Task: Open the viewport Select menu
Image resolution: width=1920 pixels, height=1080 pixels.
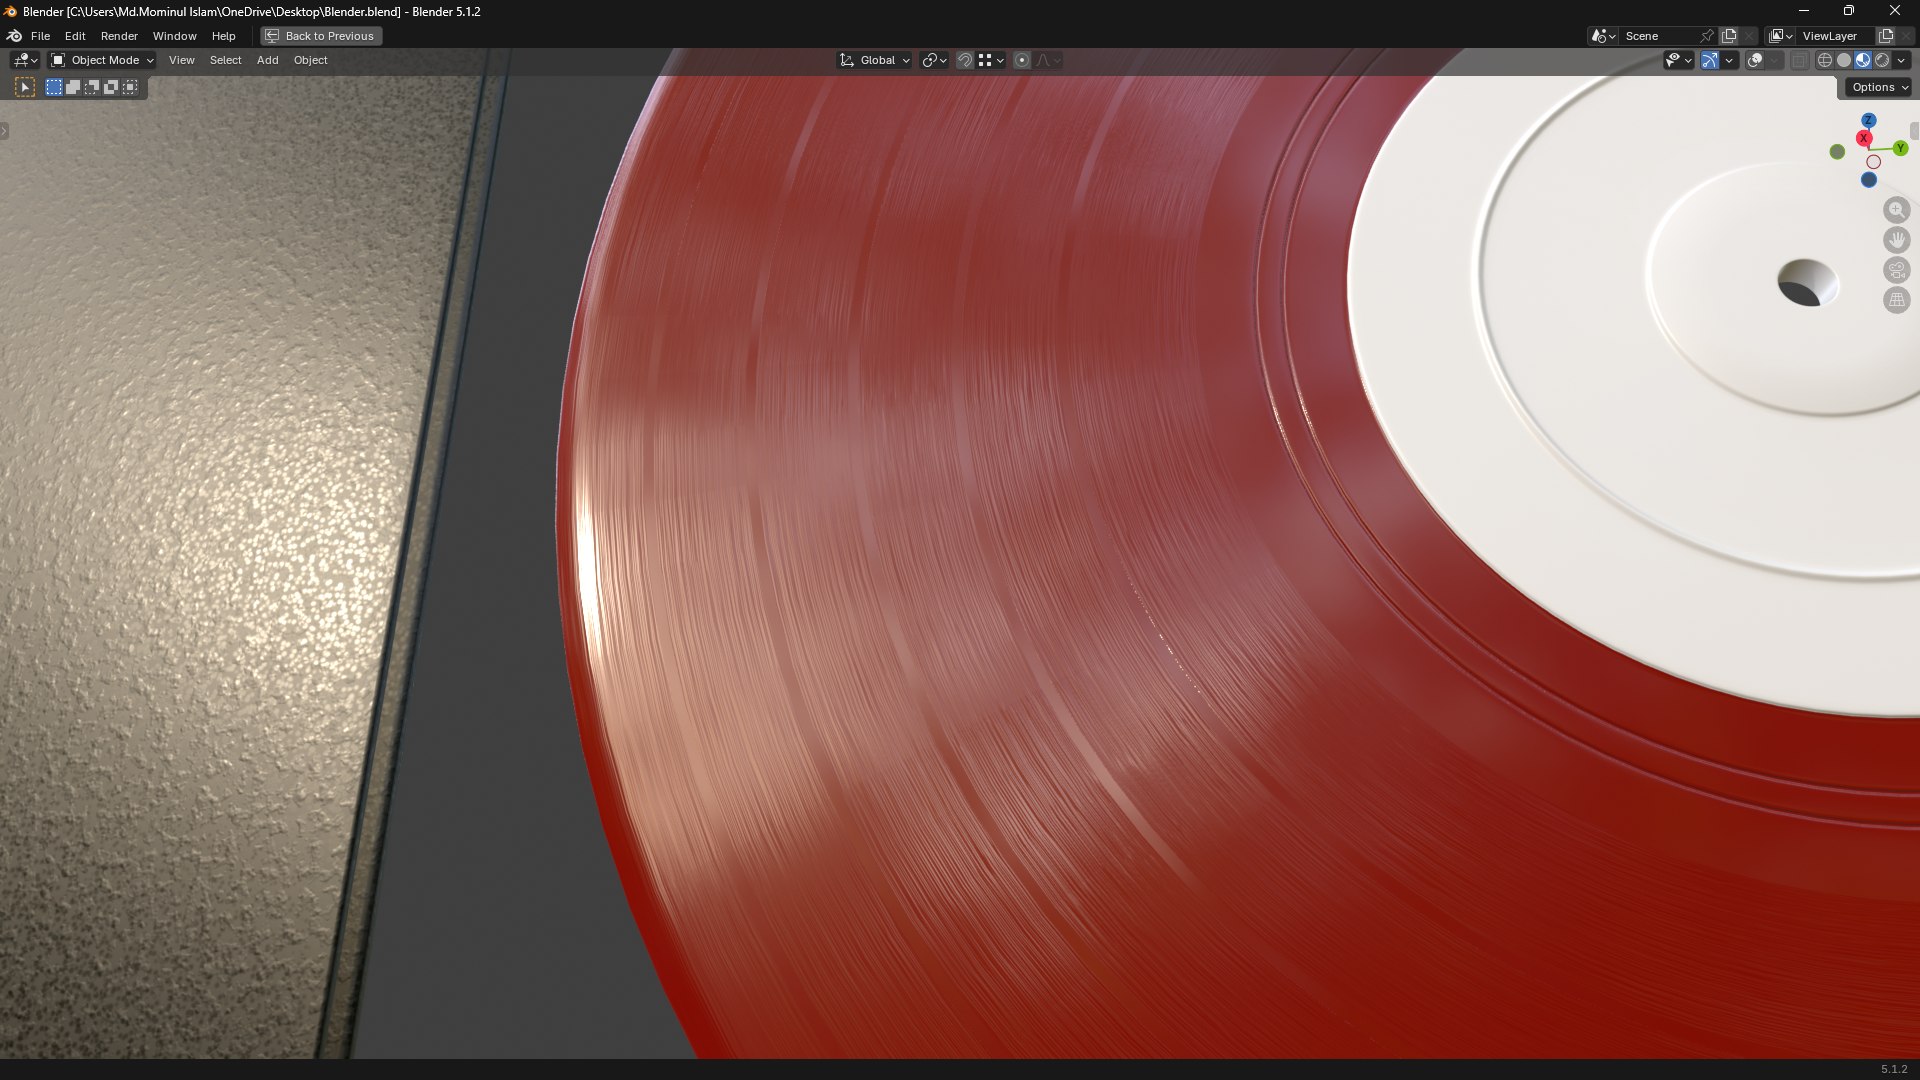Action: click(225, 60)
